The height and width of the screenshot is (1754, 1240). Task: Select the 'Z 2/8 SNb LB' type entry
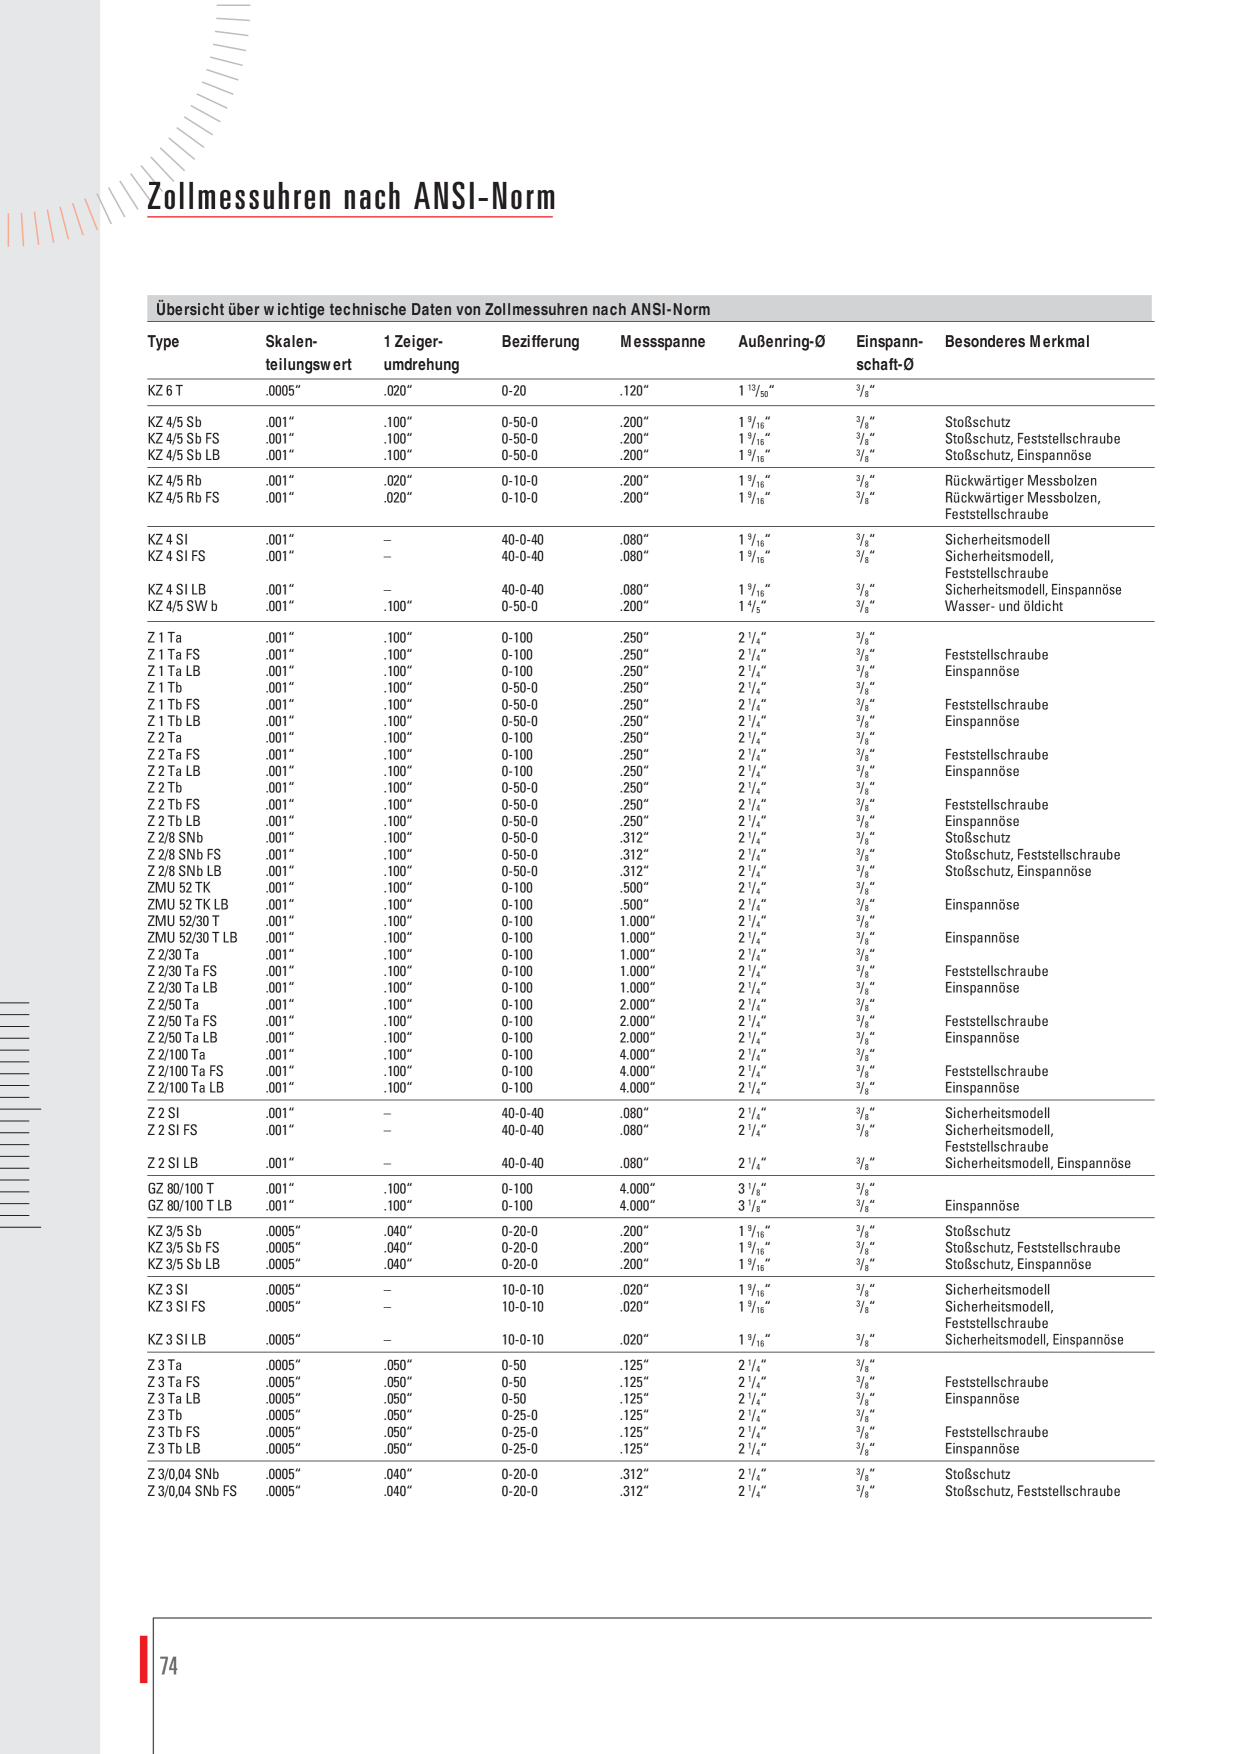(x=184, y=871)
